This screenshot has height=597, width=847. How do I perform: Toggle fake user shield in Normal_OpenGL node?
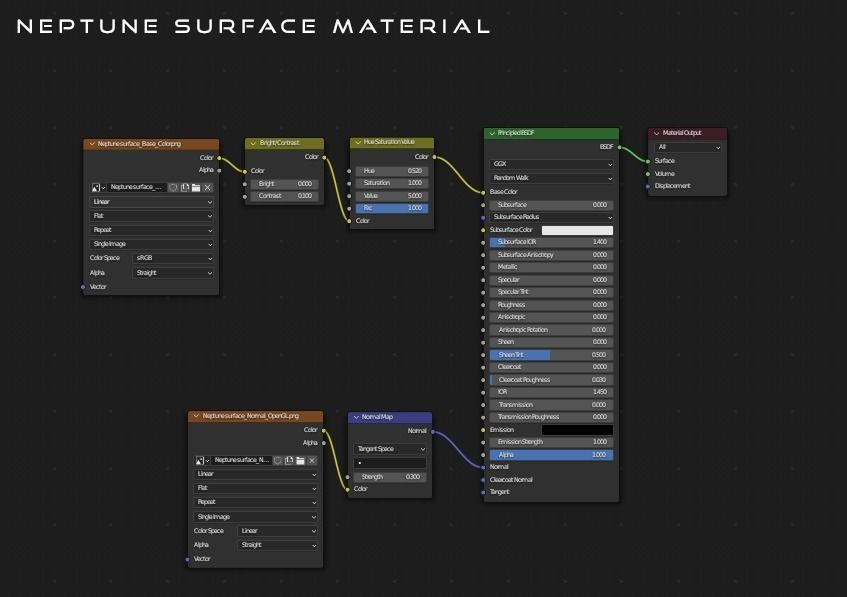click(x=278, y=460)
